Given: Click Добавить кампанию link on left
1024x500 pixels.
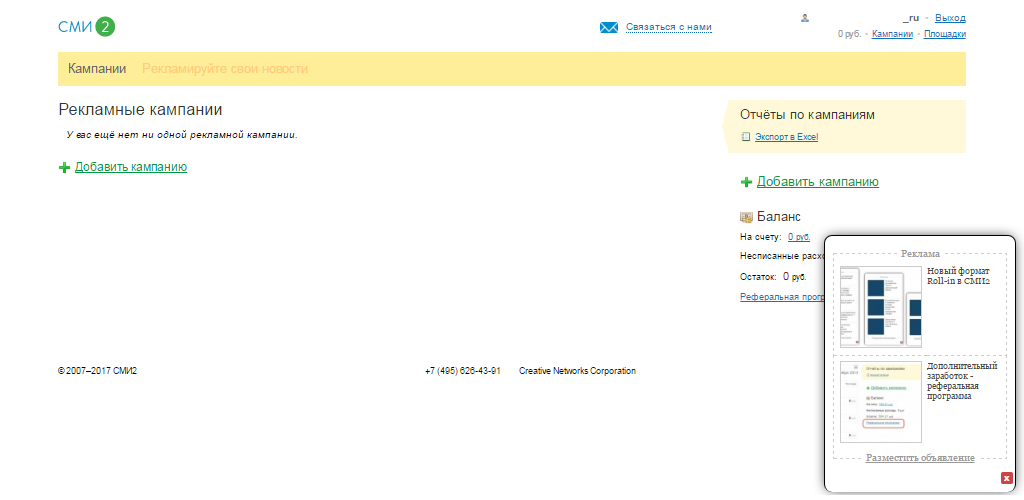Looking at the screenshot, I should tap(131, 167).
